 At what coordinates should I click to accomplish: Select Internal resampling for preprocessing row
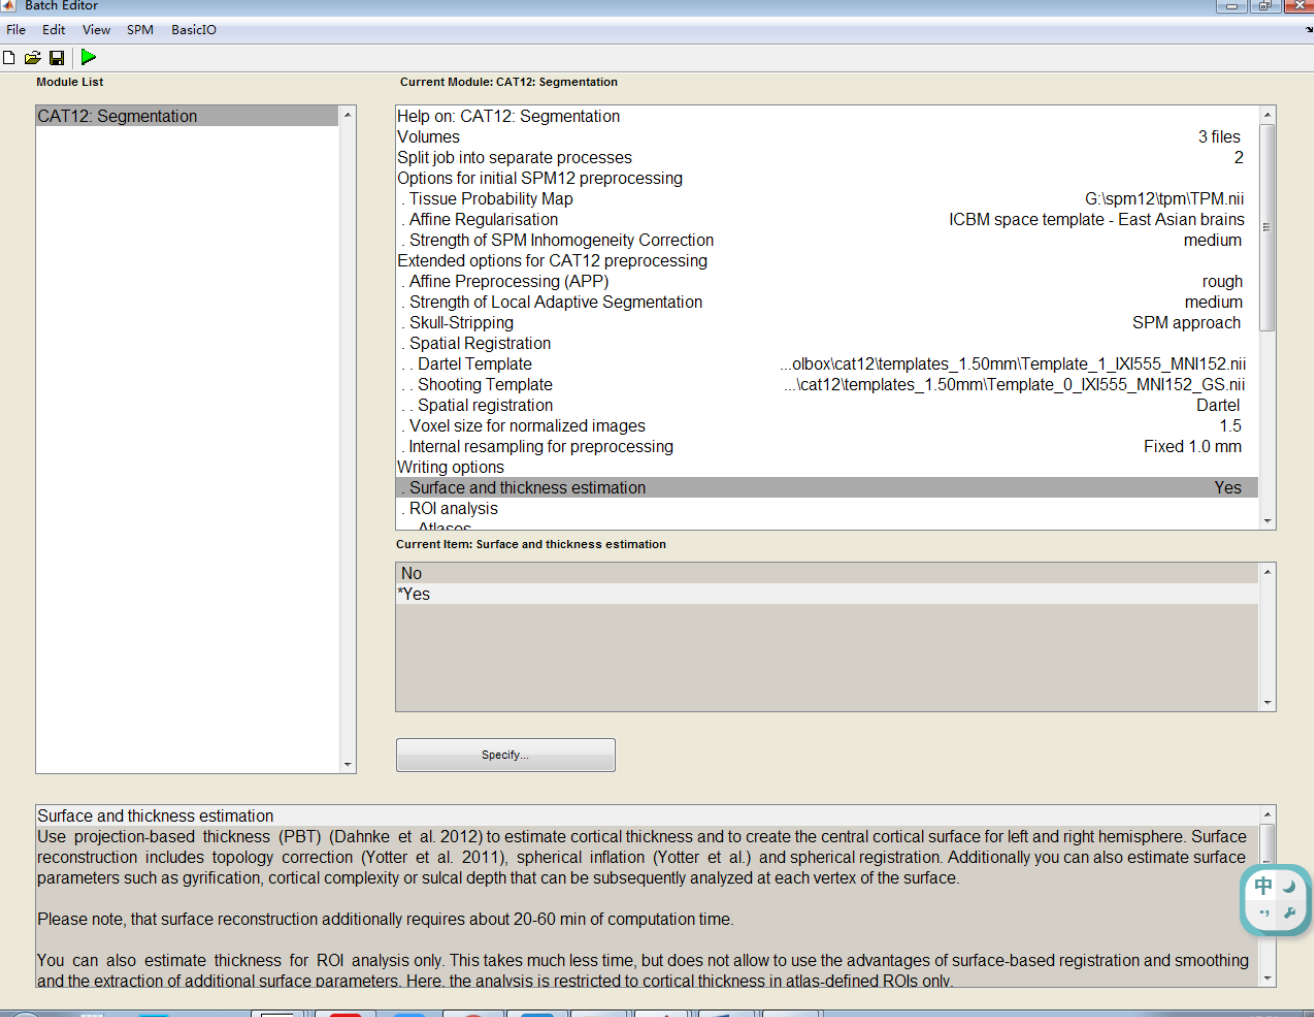point(827,447)
